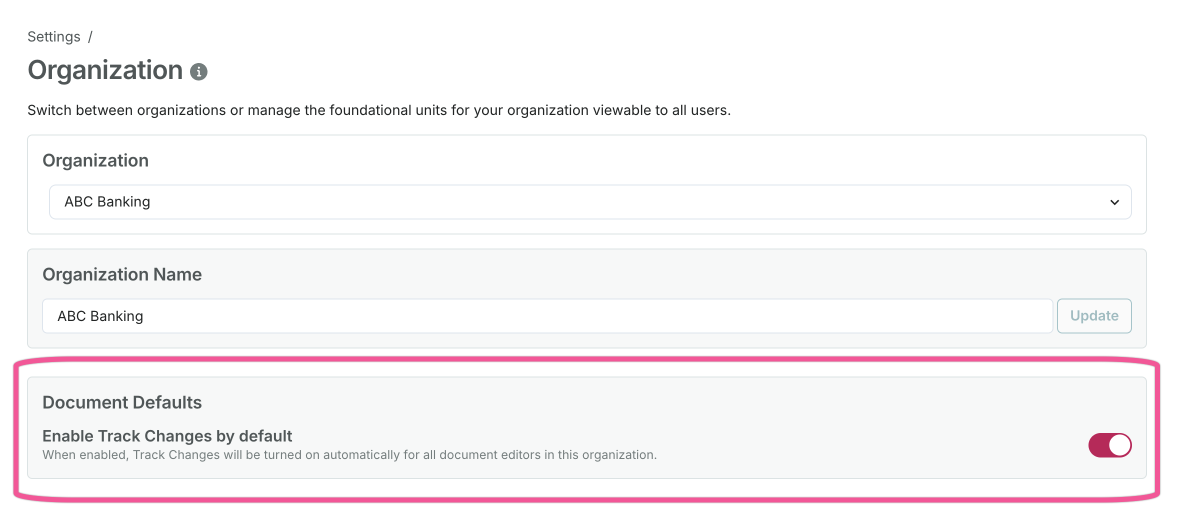Open the Organization dropdown showing ABC Banking
This screenshot has height=525, width=1180.
pos(590,202)
